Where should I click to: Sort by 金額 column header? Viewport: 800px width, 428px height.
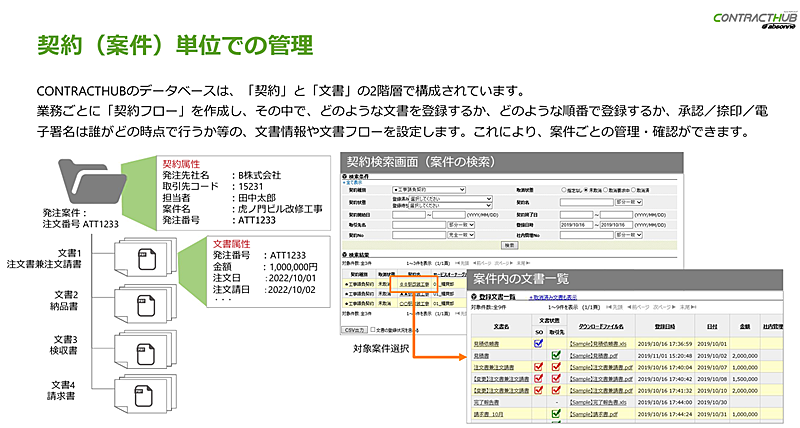coord(744,326)
